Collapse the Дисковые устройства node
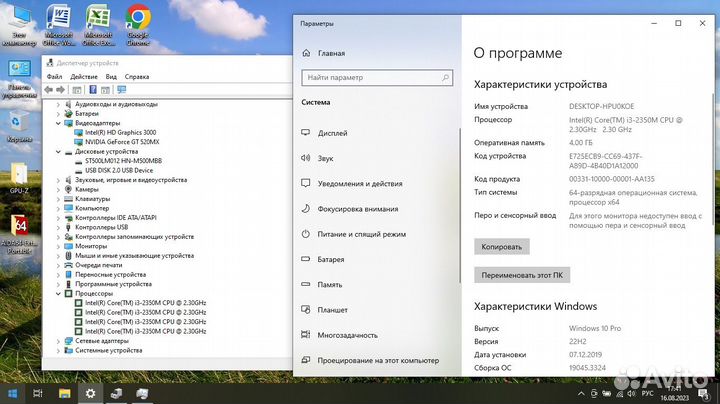The height and width of the screenshot is (404, 720). pyautogui.click(x=58, y=152)
